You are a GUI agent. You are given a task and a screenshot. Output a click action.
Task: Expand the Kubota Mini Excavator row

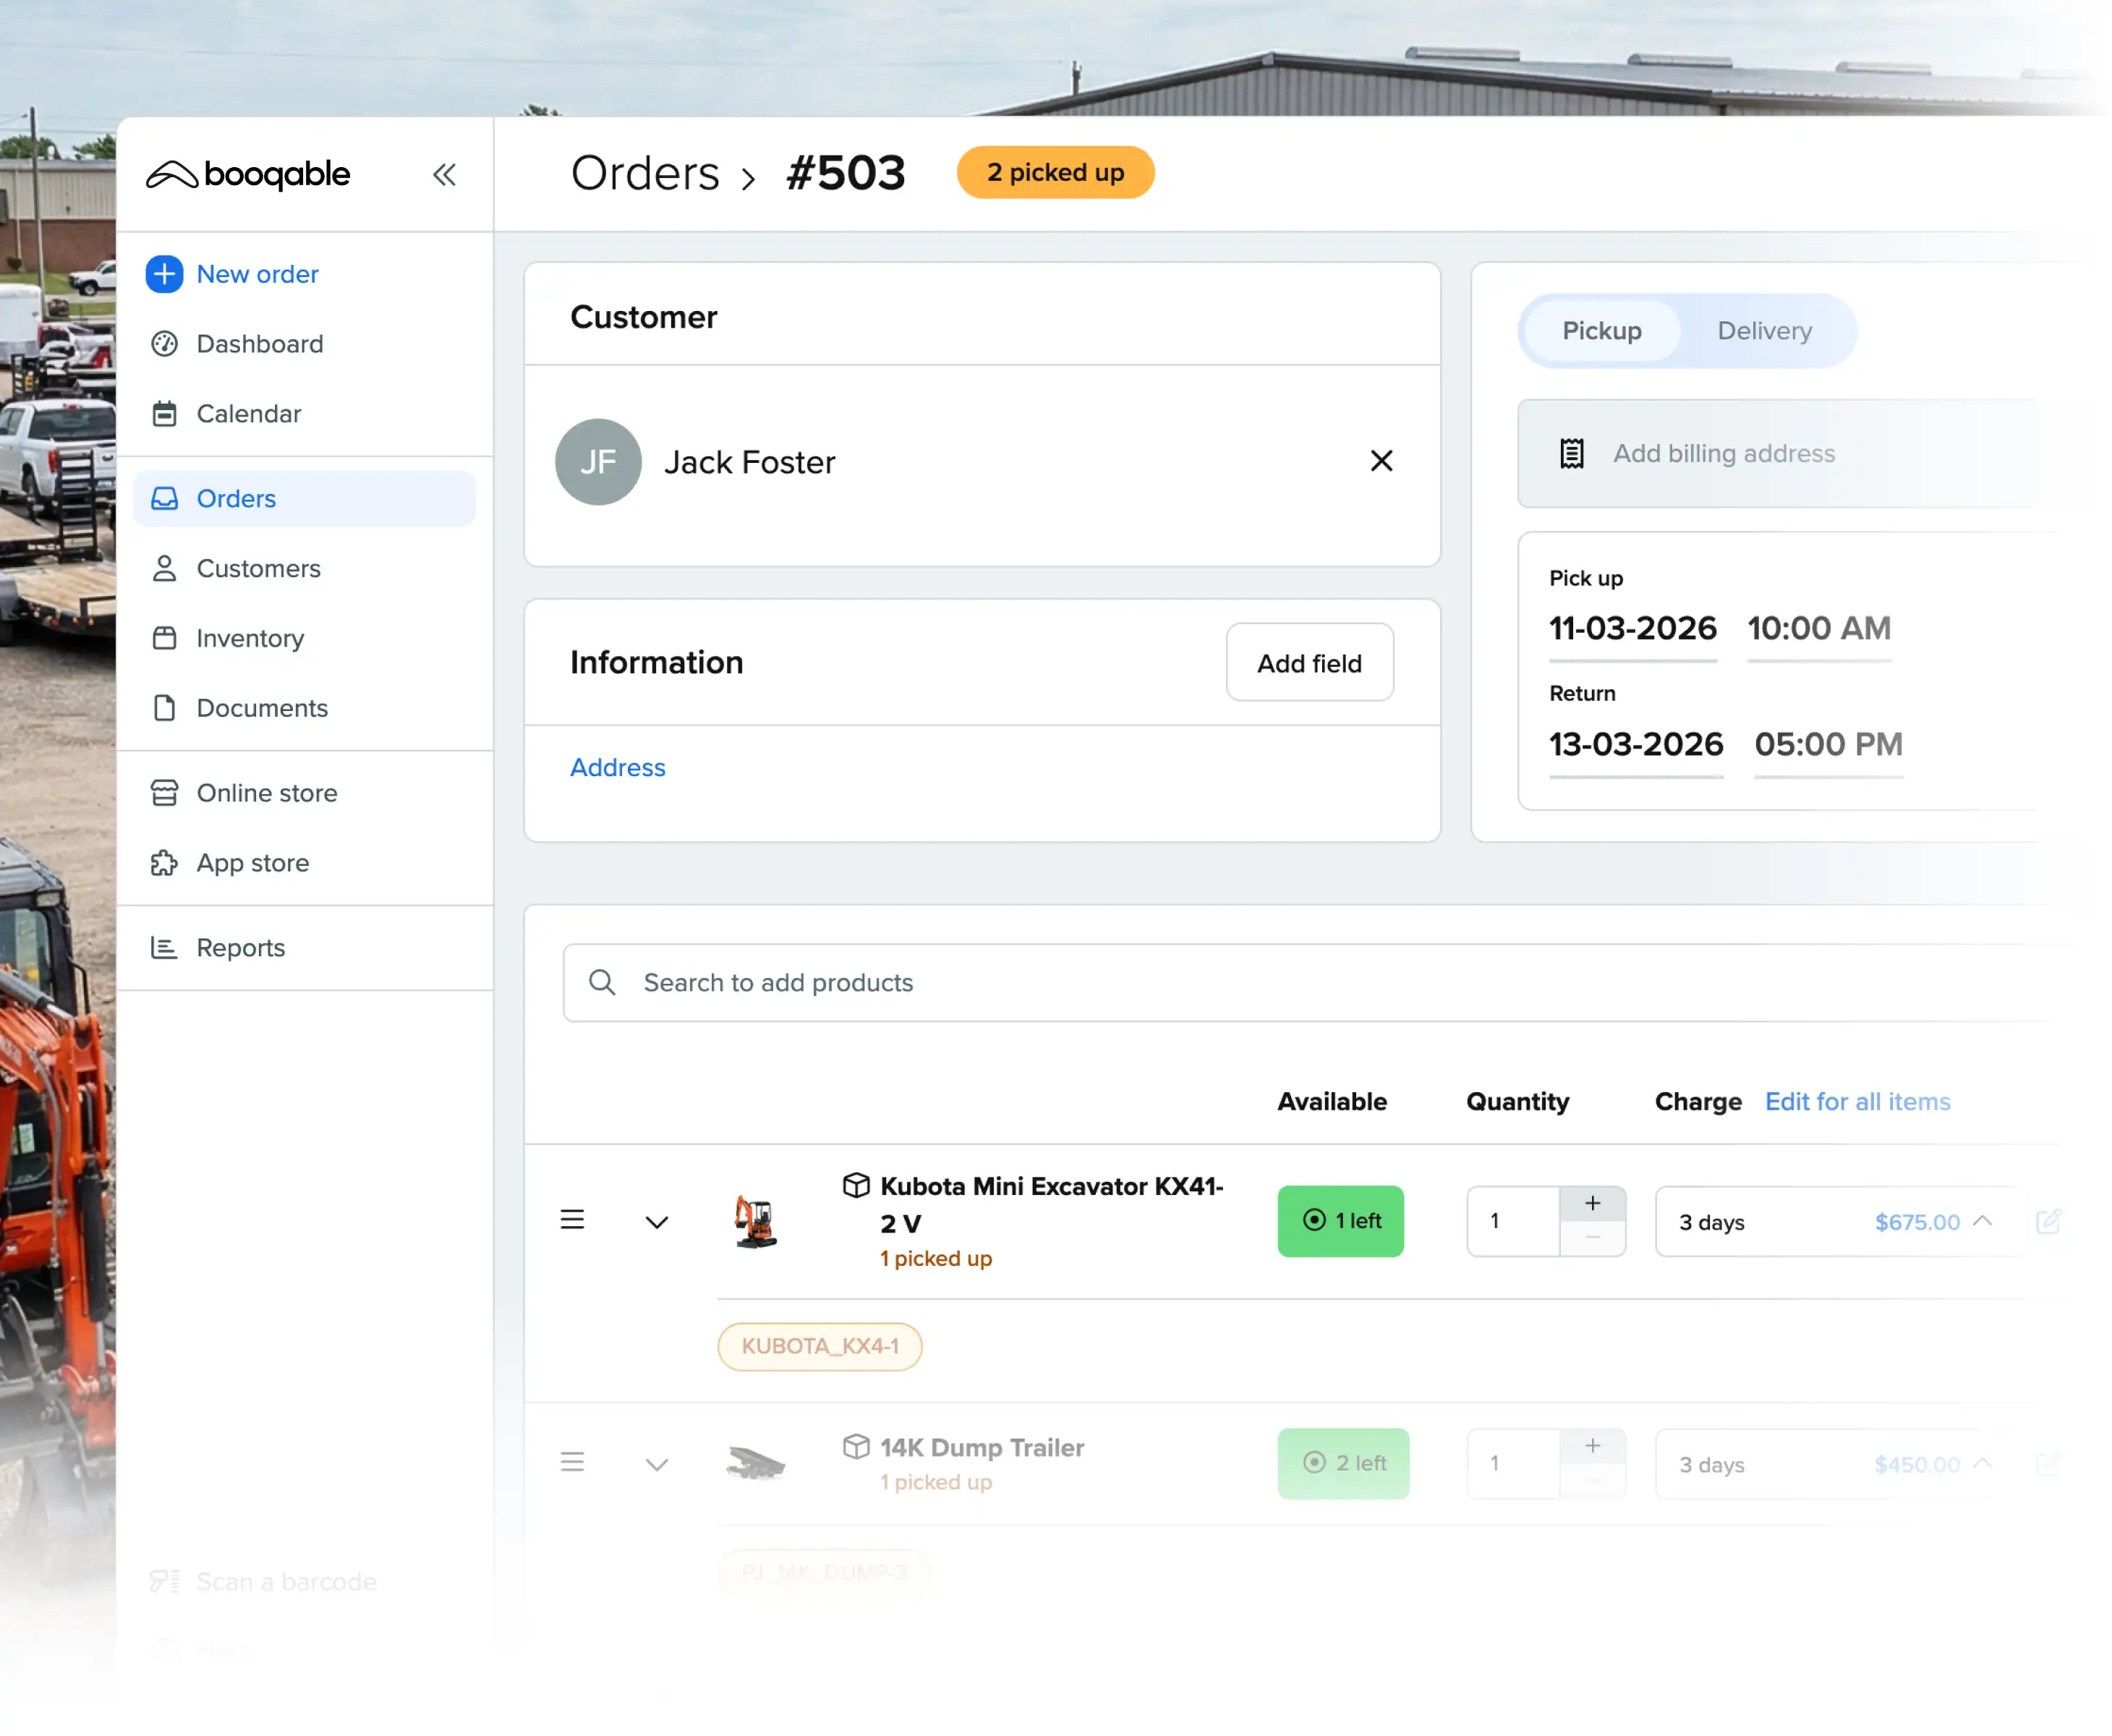[x=657, y=1221]
